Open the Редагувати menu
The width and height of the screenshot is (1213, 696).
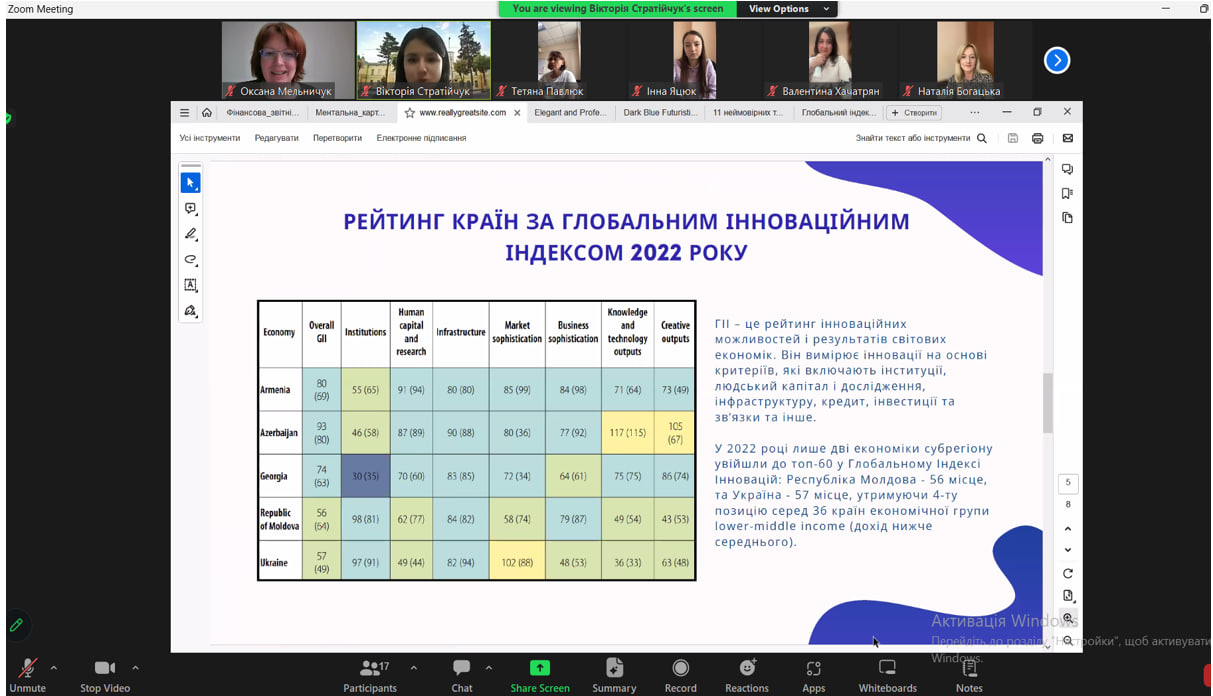(276, 139)
